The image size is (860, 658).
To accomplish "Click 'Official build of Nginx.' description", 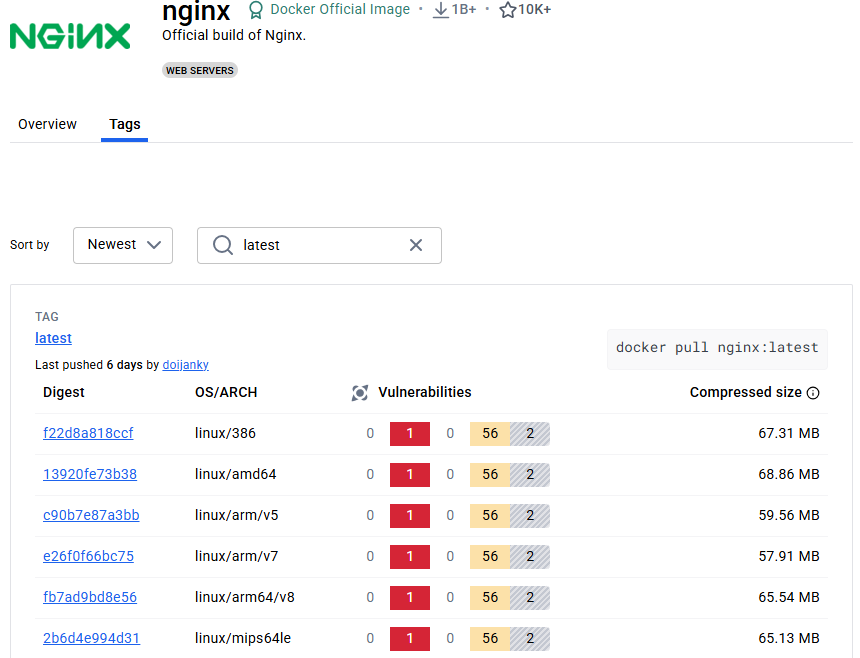I will coord(234,35).
